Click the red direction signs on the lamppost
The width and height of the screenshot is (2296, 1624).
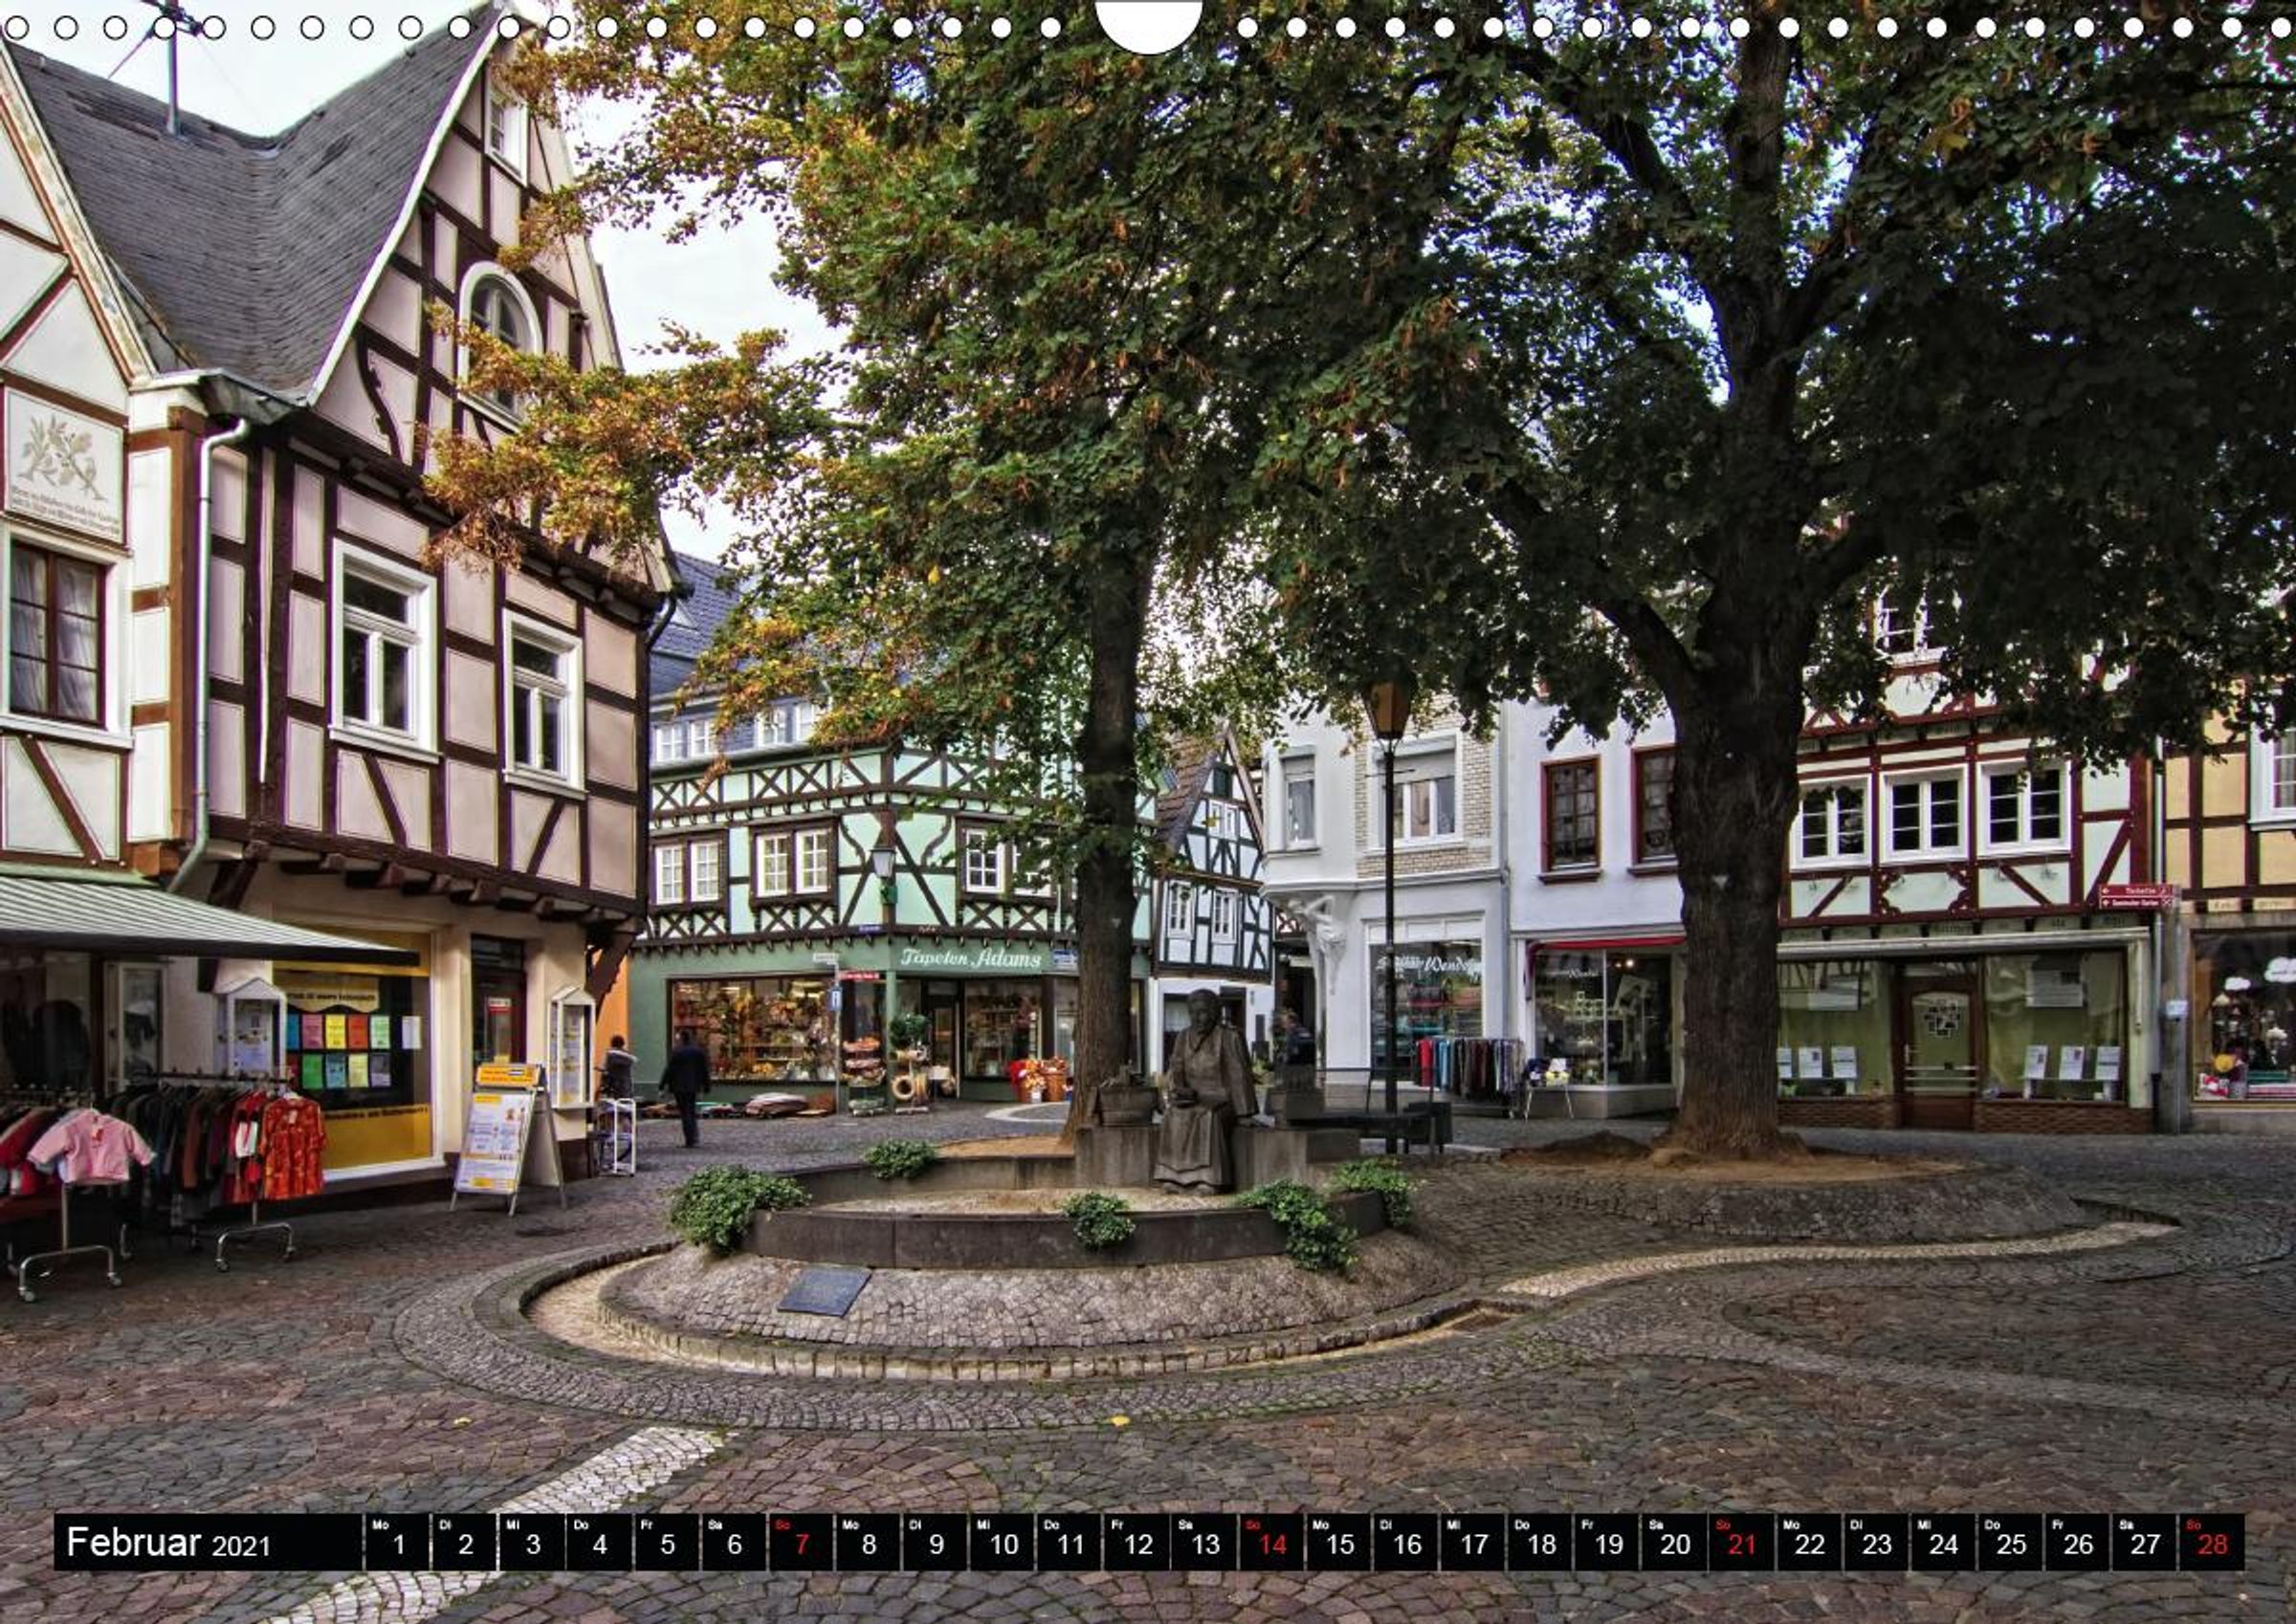click(2136, 895)
